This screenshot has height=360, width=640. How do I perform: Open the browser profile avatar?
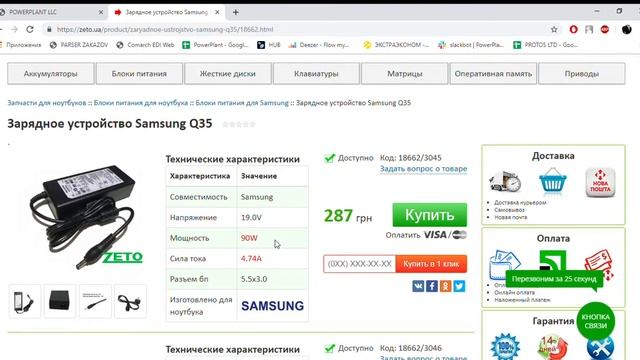[627, 29]
